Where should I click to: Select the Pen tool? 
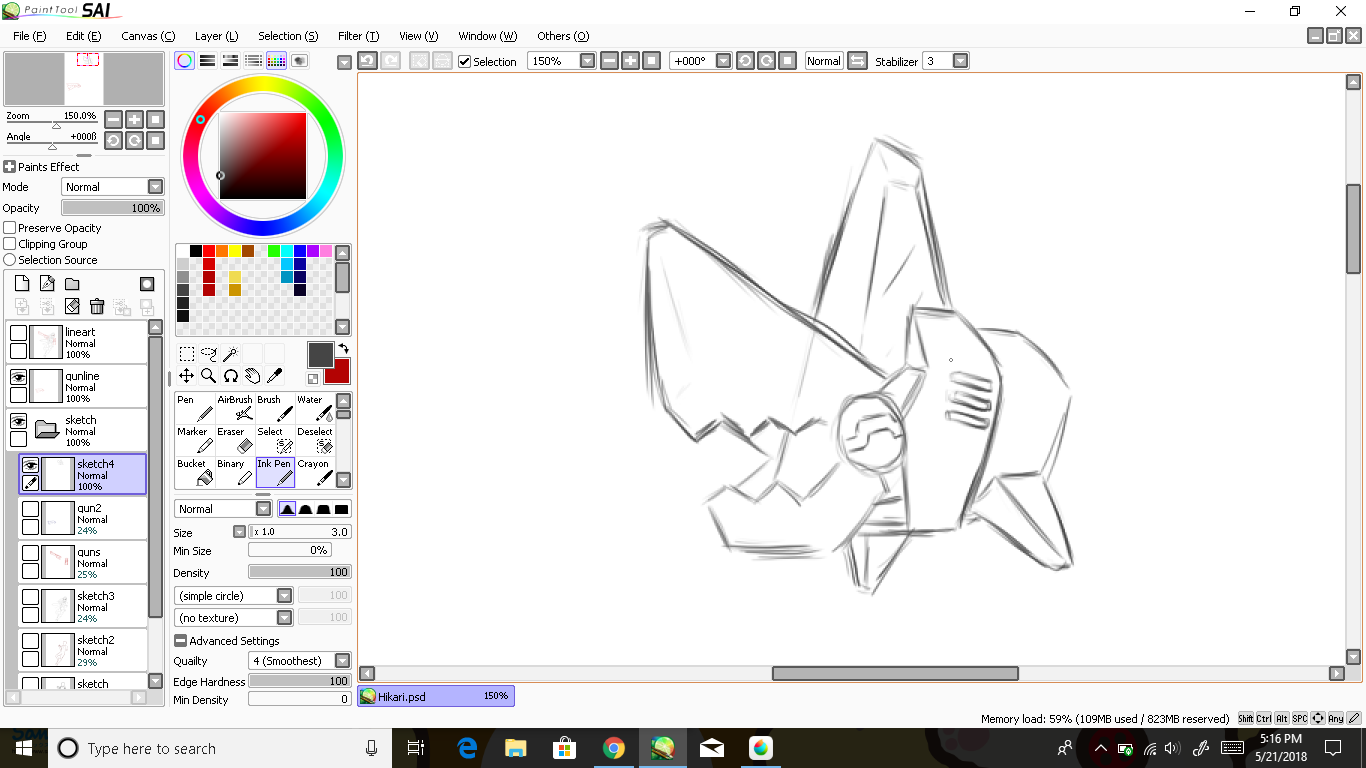point(195,408)
